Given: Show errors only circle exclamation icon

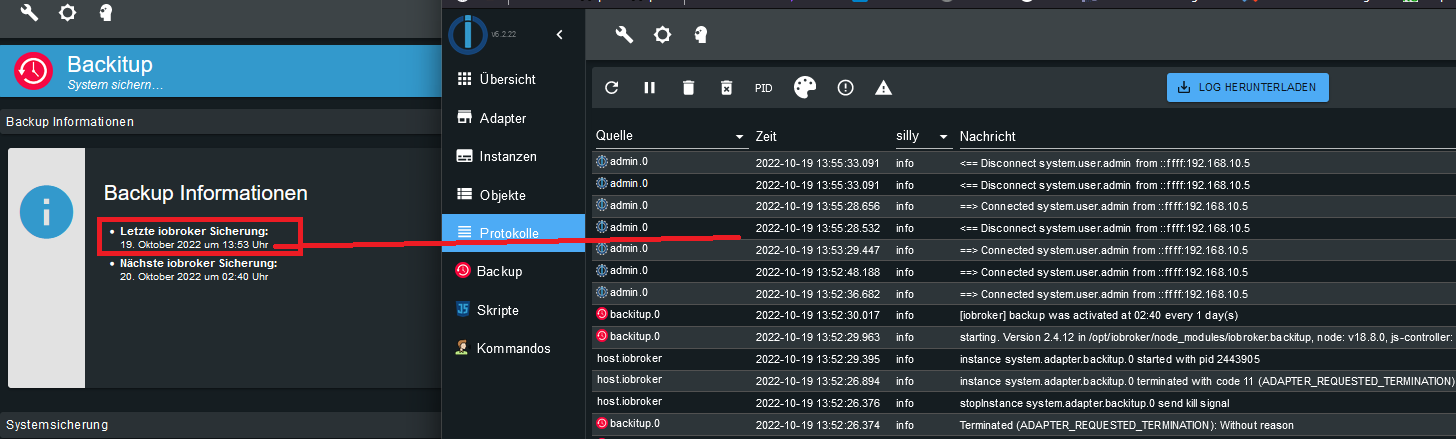Looking at the screenshot, I should point(846,88).
